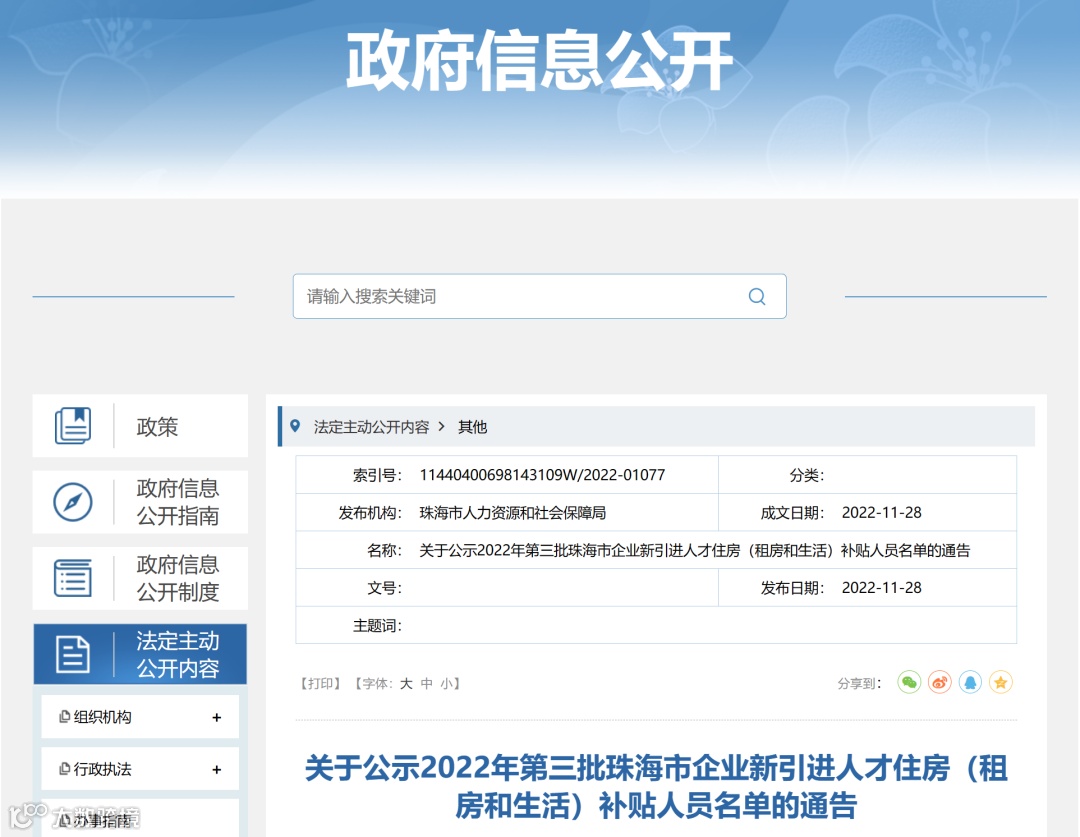Open the 政策 sidebar section
Image resolution: width=1080 pixels, height=837 pixels.
tap(140, 426)
